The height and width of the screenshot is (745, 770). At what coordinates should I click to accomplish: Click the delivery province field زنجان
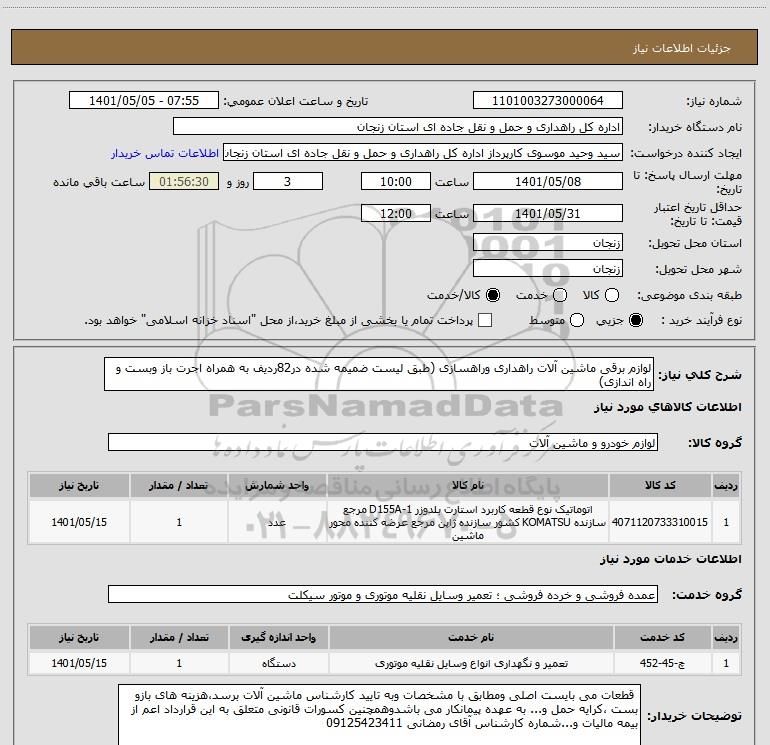click(548, 243)
